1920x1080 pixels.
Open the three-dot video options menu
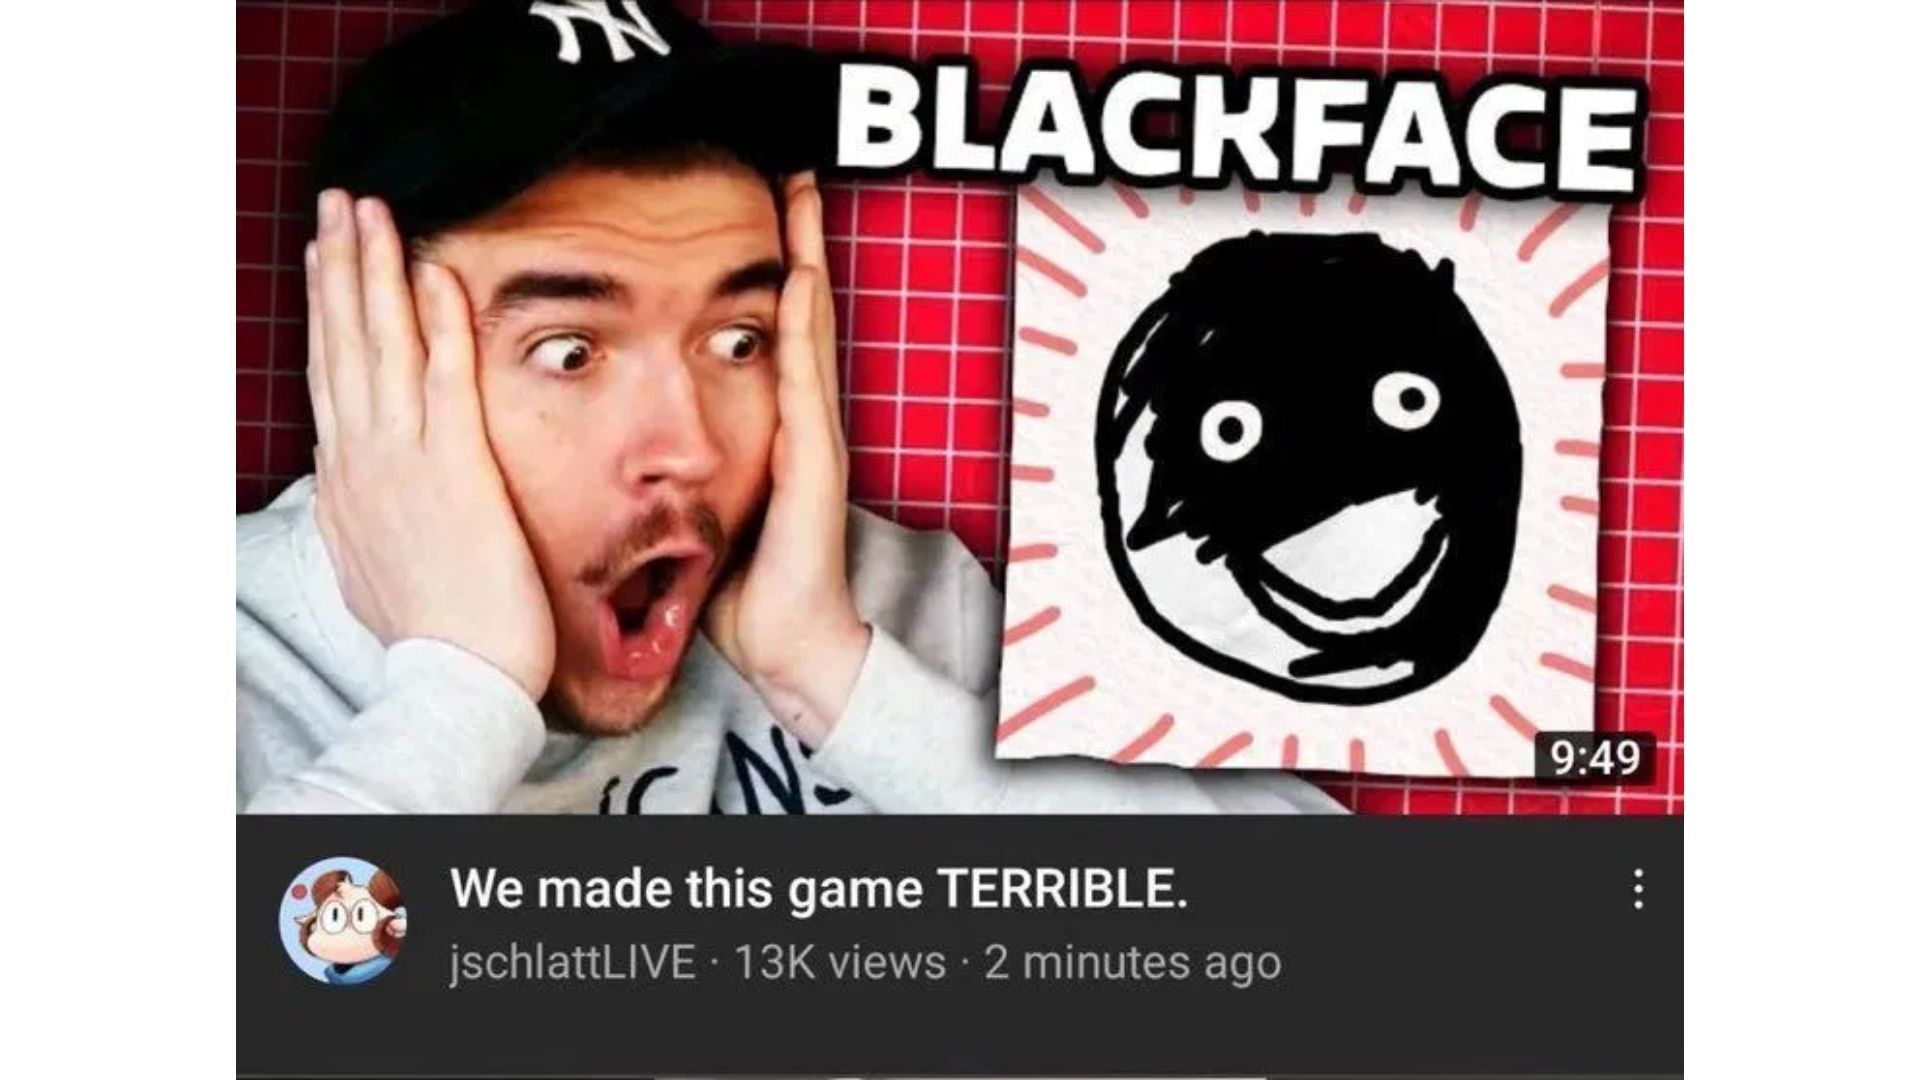pos(1638,888)
